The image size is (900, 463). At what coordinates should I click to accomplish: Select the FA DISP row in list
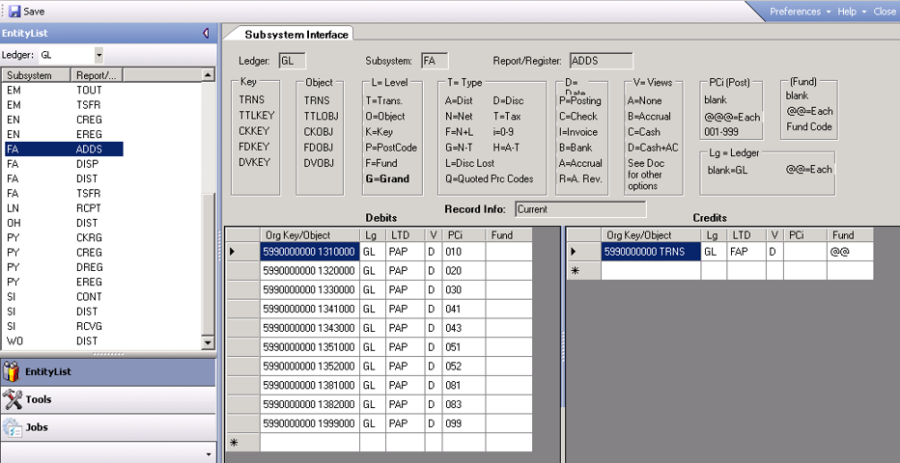coord(60,166)
